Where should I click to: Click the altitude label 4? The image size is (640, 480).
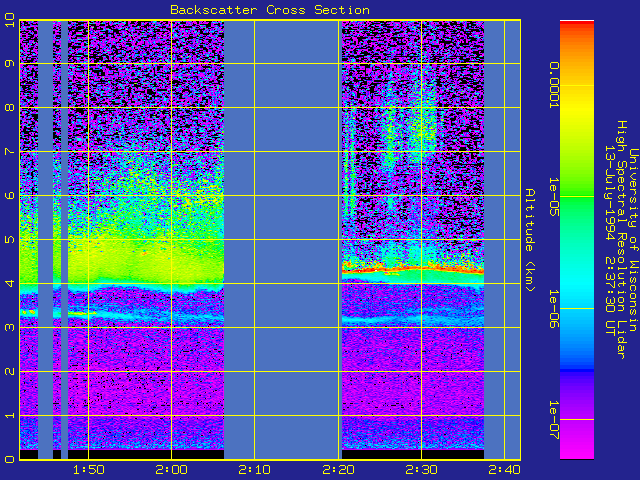click(x=10, y=284)
